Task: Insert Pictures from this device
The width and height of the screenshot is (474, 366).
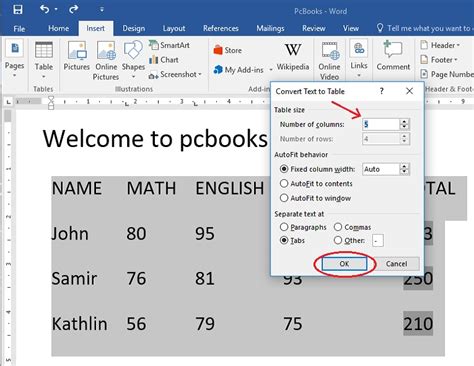Action: pos(77,57)
